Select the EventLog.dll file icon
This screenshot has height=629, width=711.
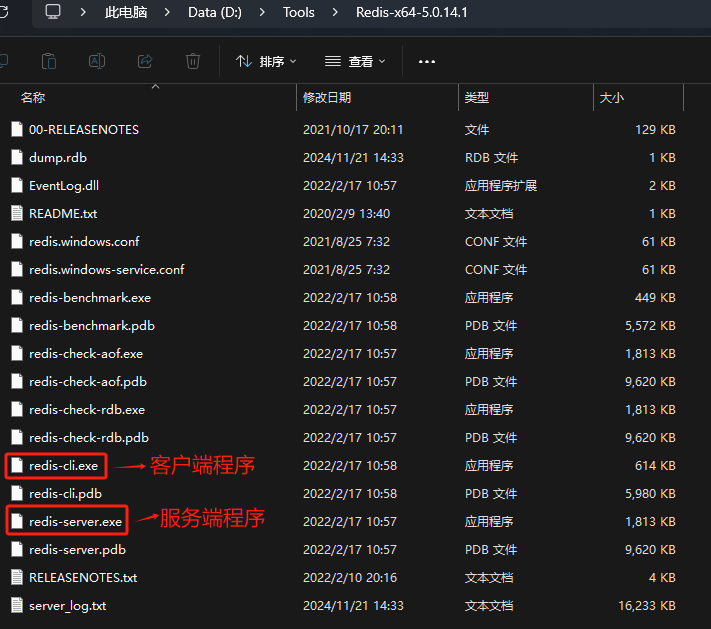point(17,185)
